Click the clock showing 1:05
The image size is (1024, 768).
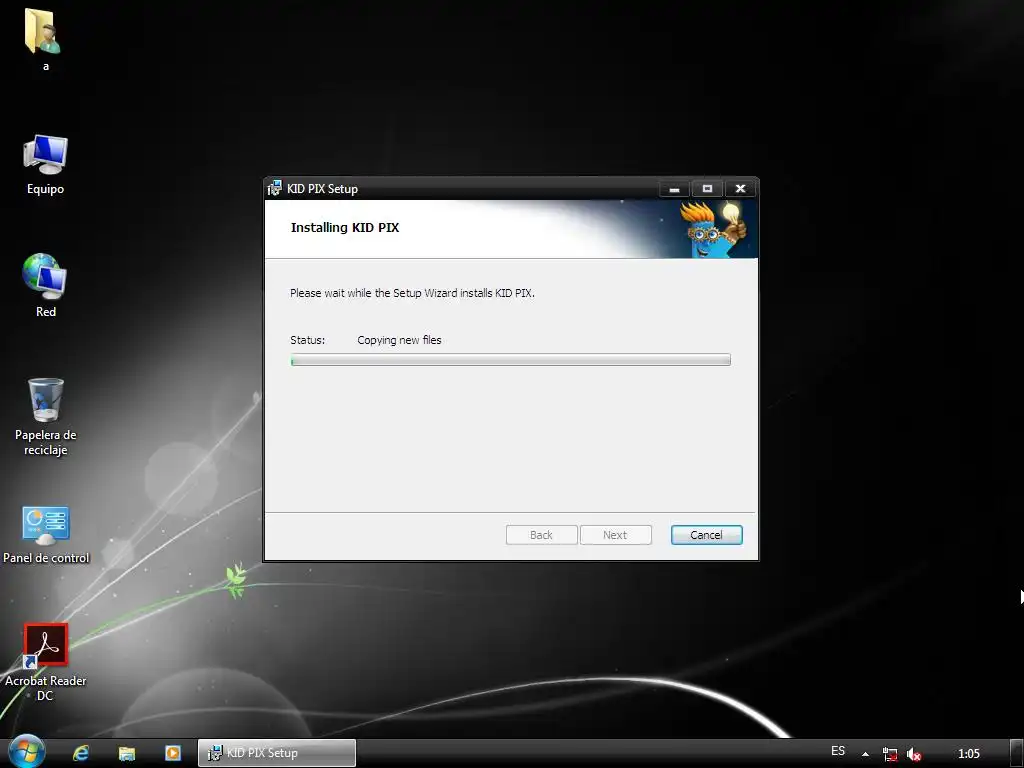click(x=968, y=754)
